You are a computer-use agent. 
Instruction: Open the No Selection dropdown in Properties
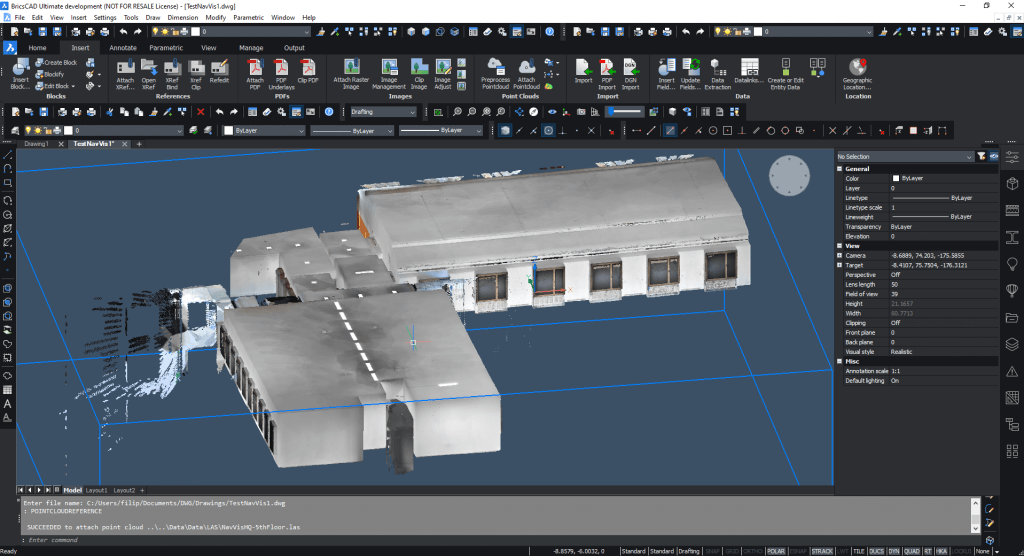904,157
